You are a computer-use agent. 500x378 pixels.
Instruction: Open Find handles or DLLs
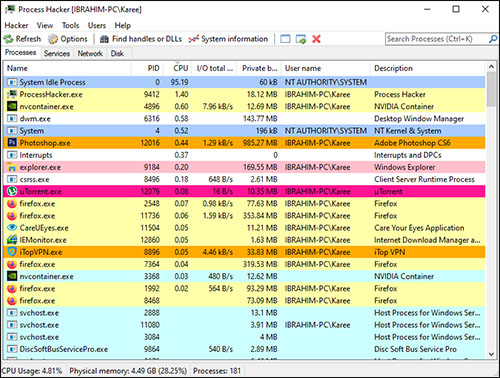tap(141, 39)
